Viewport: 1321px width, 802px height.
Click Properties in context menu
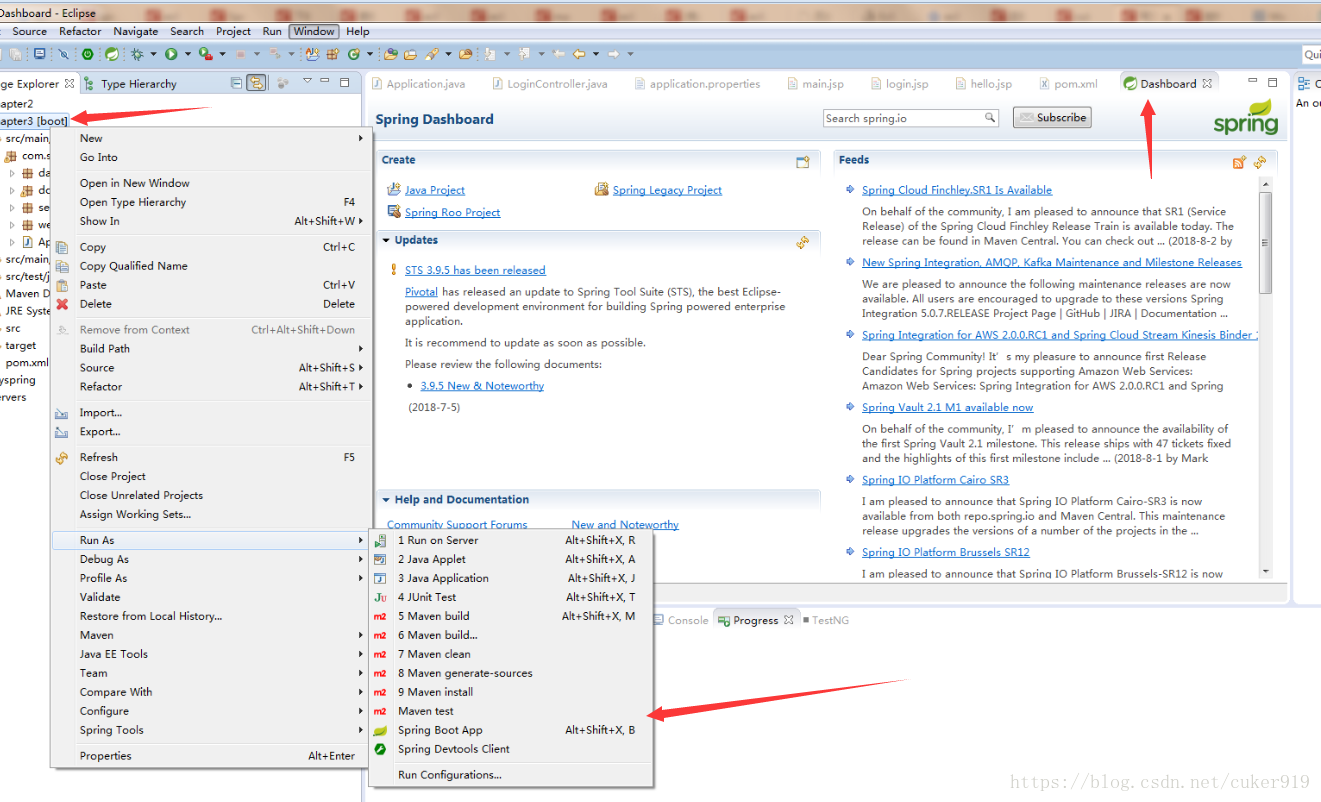210,756
